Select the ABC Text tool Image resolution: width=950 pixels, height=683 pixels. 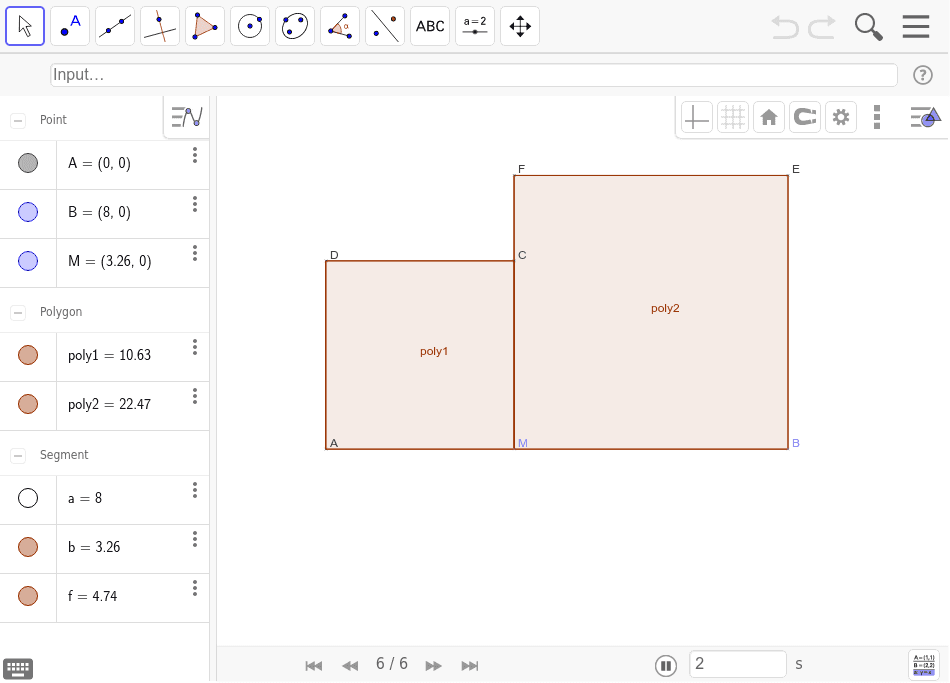pyautogui.click(x=430, y=26)
